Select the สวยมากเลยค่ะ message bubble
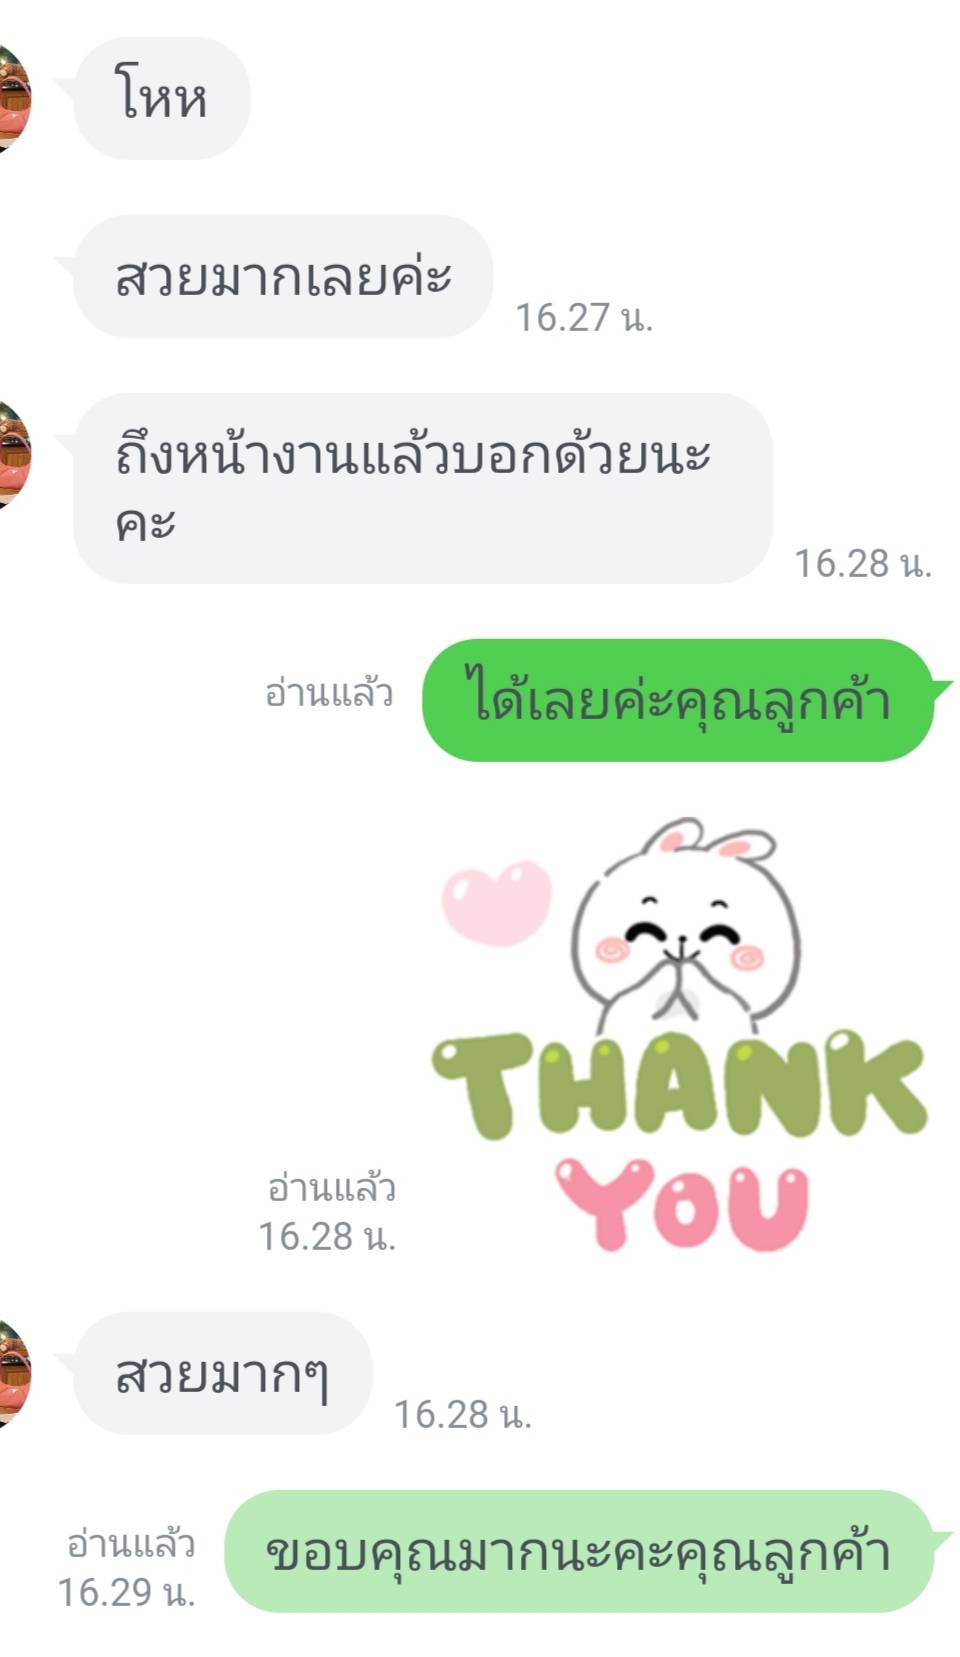 point(283,276)
